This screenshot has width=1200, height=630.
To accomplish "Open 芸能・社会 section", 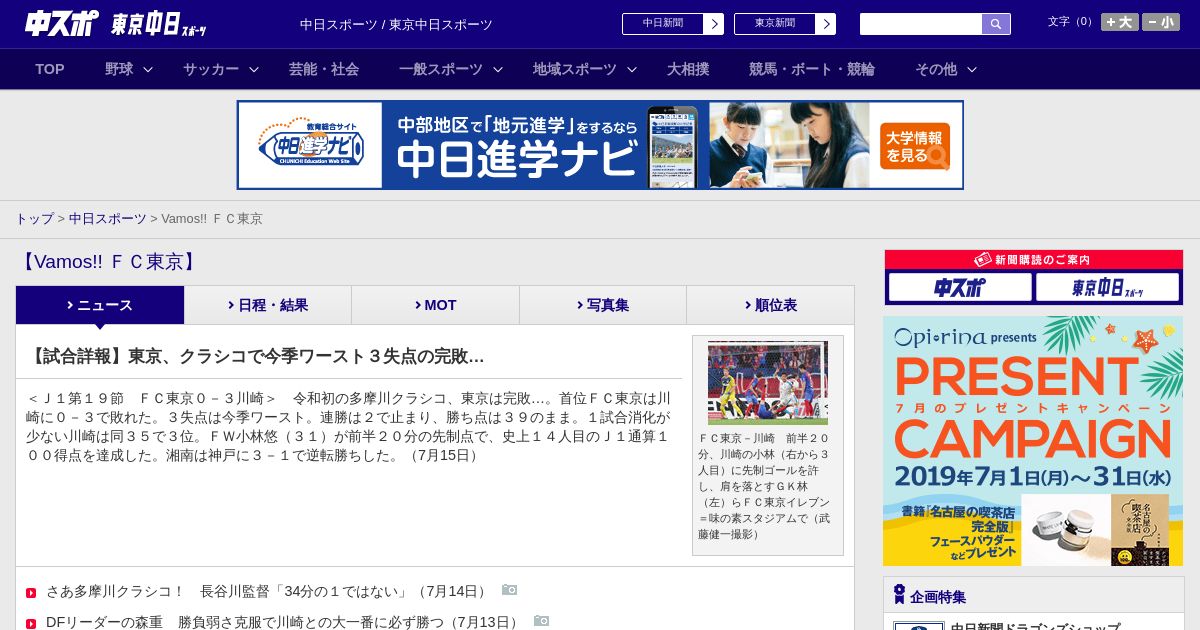I will click(324, 69).
